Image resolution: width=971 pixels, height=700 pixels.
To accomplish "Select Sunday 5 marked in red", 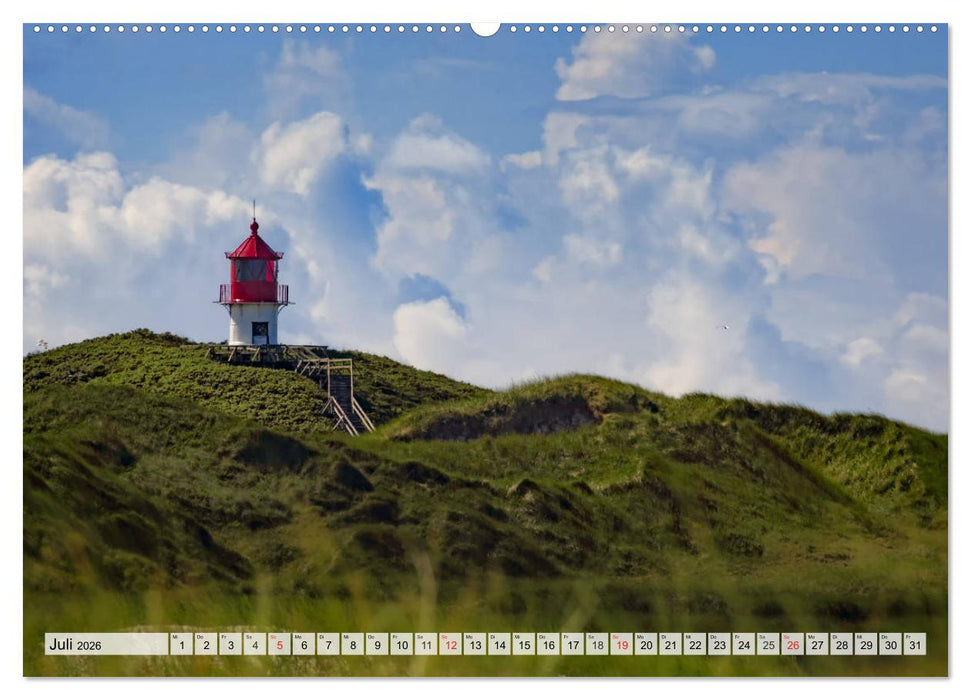I will tap(279, 644).
